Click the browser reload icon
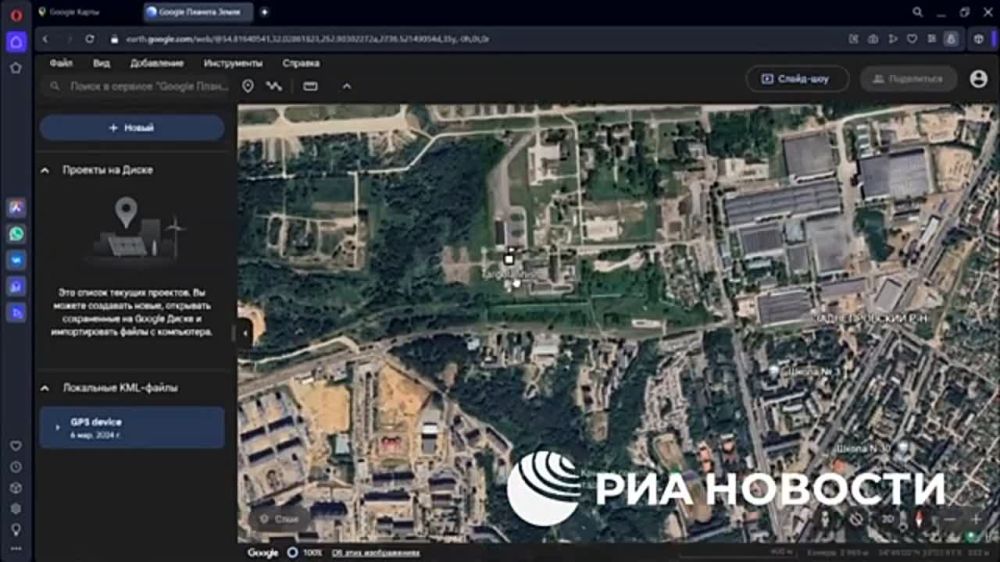Viewport: 1000px width, 562px height. pyautogui.click(x=90, y=39)
